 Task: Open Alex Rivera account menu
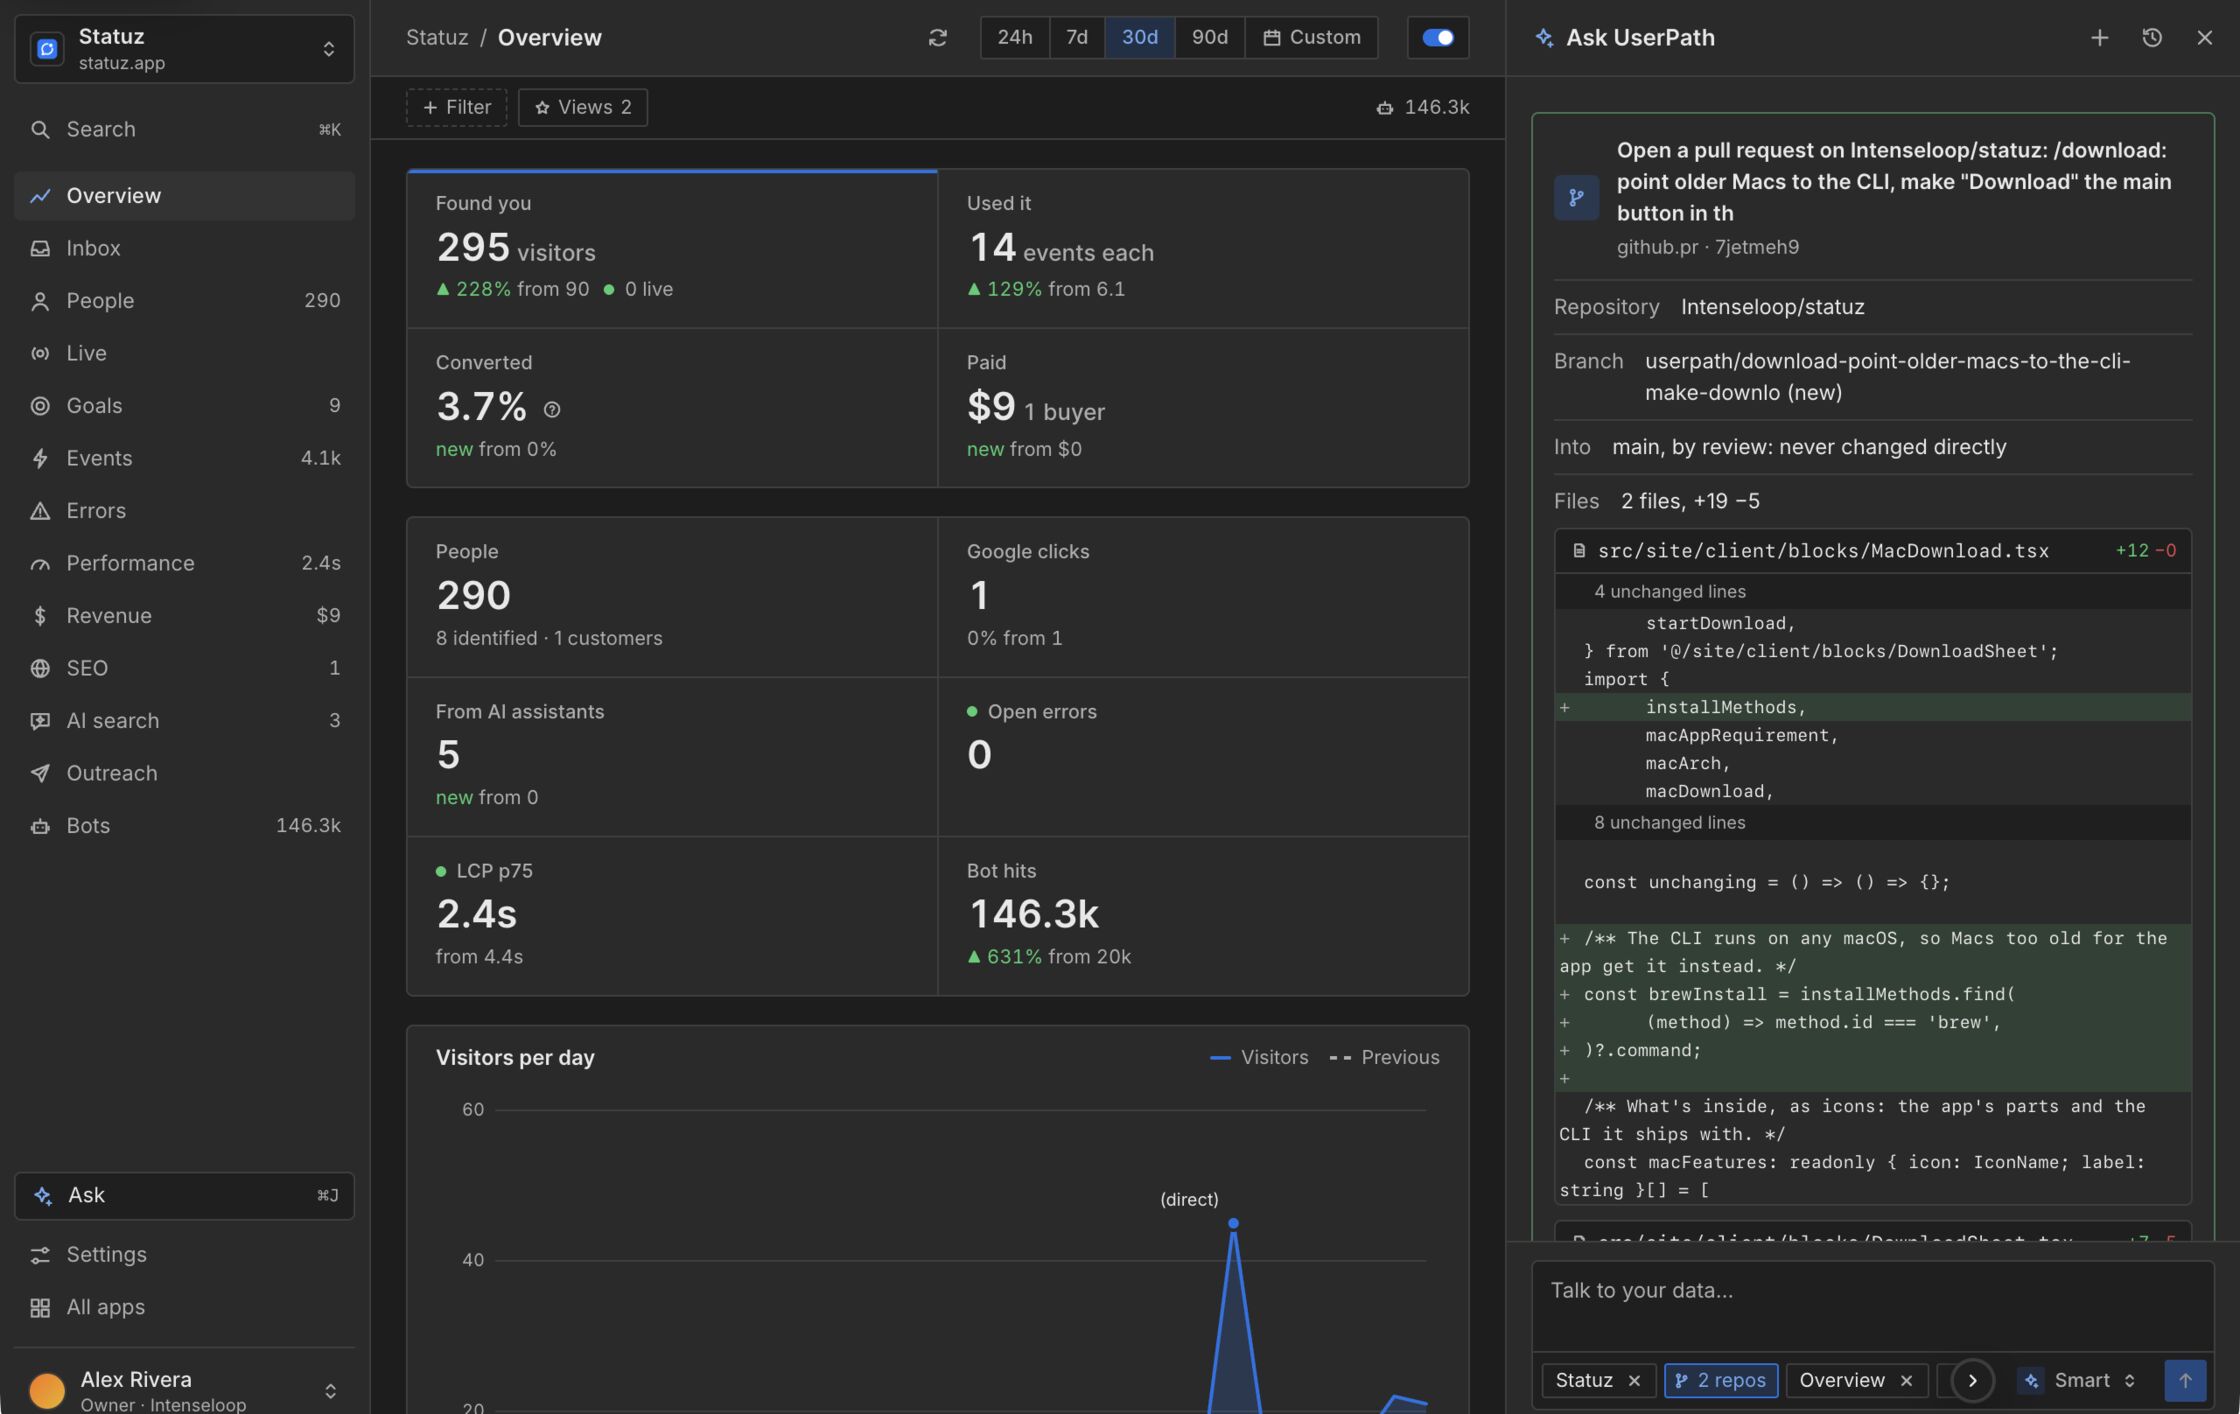click(x=184, y=1390)
